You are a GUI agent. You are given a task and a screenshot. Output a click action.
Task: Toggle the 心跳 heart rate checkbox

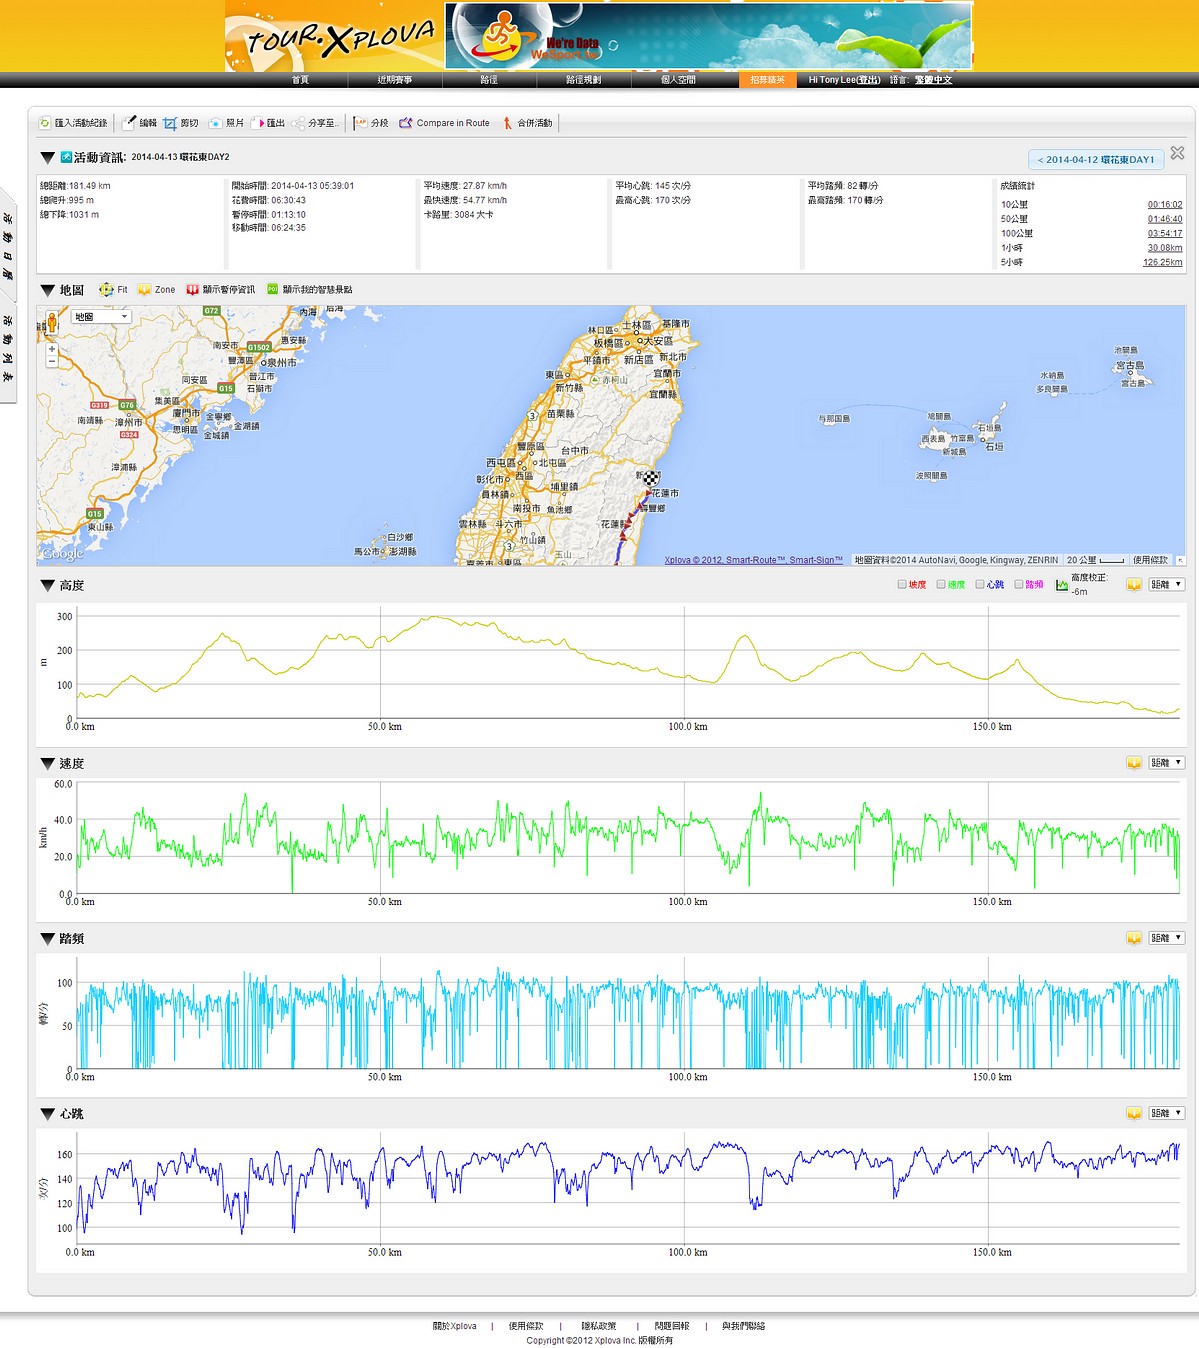[980, 585]
